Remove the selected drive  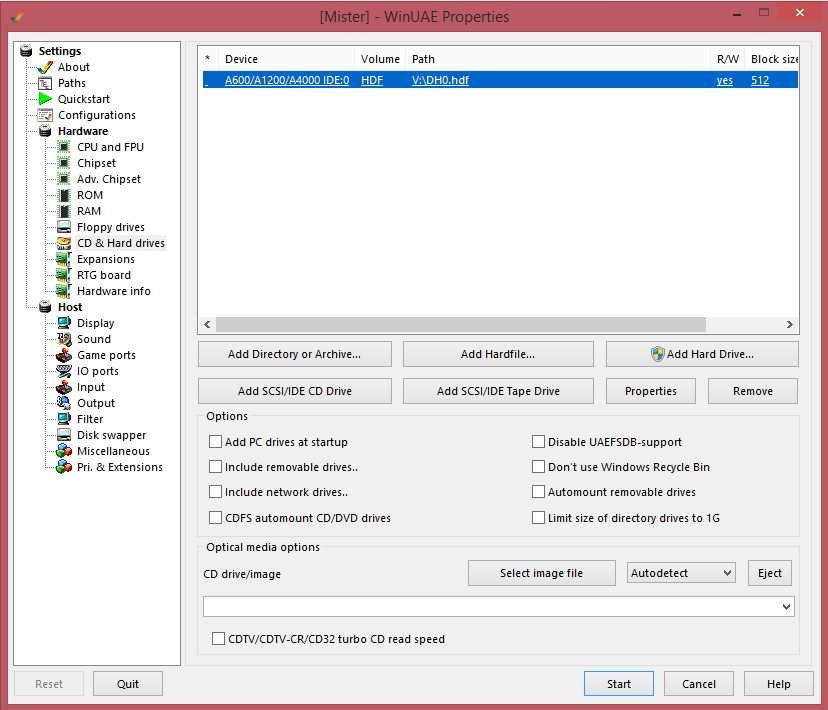tap(752, 391)
